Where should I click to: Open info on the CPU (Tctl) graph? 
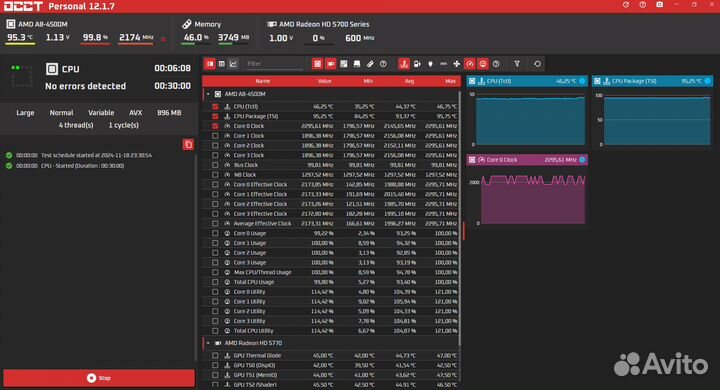pos(582,81)
